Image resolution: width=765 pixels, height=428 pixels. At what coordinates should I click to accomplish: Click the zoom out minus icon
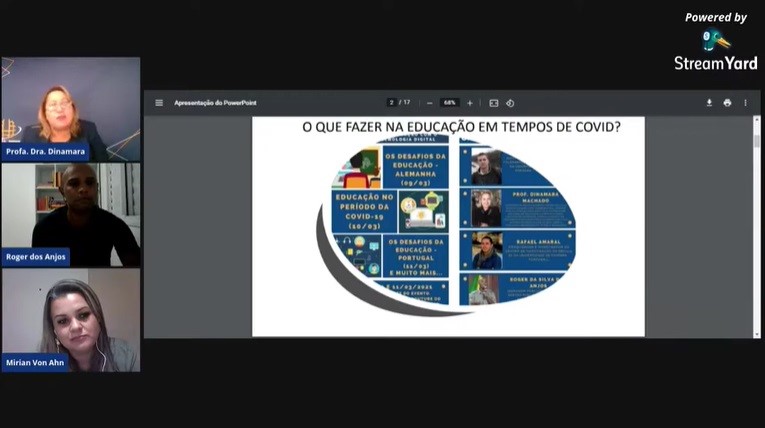point(430,103)
